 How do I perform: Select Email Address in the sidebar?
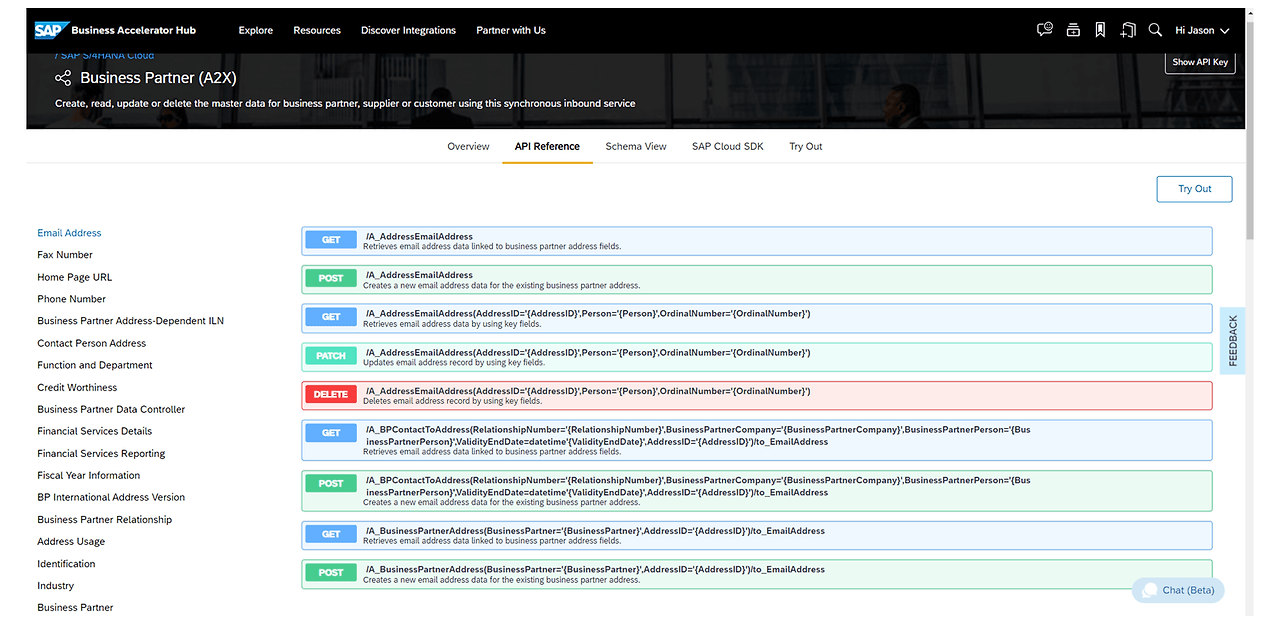click(69, 233)
